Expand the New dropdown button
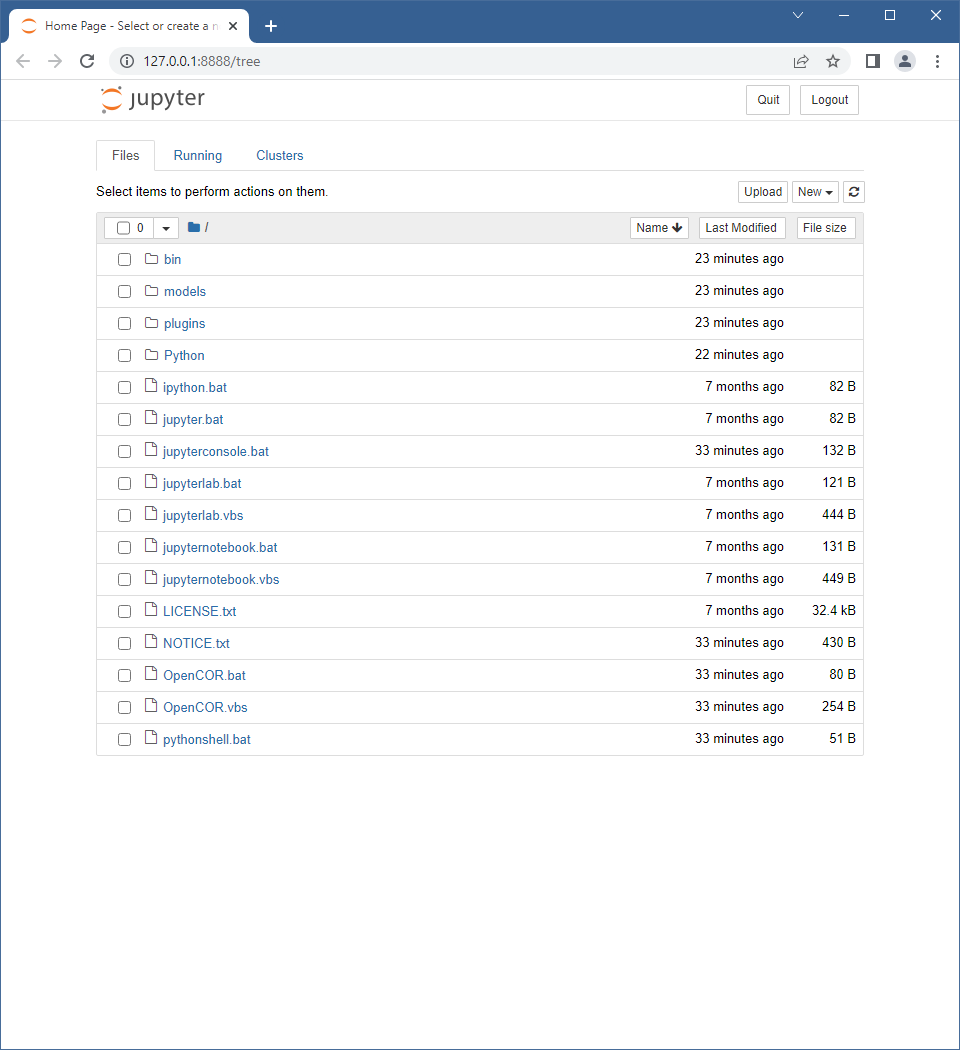Viewport: 960px width, 1050px height. pyautogui.click(x=815, y=192)
